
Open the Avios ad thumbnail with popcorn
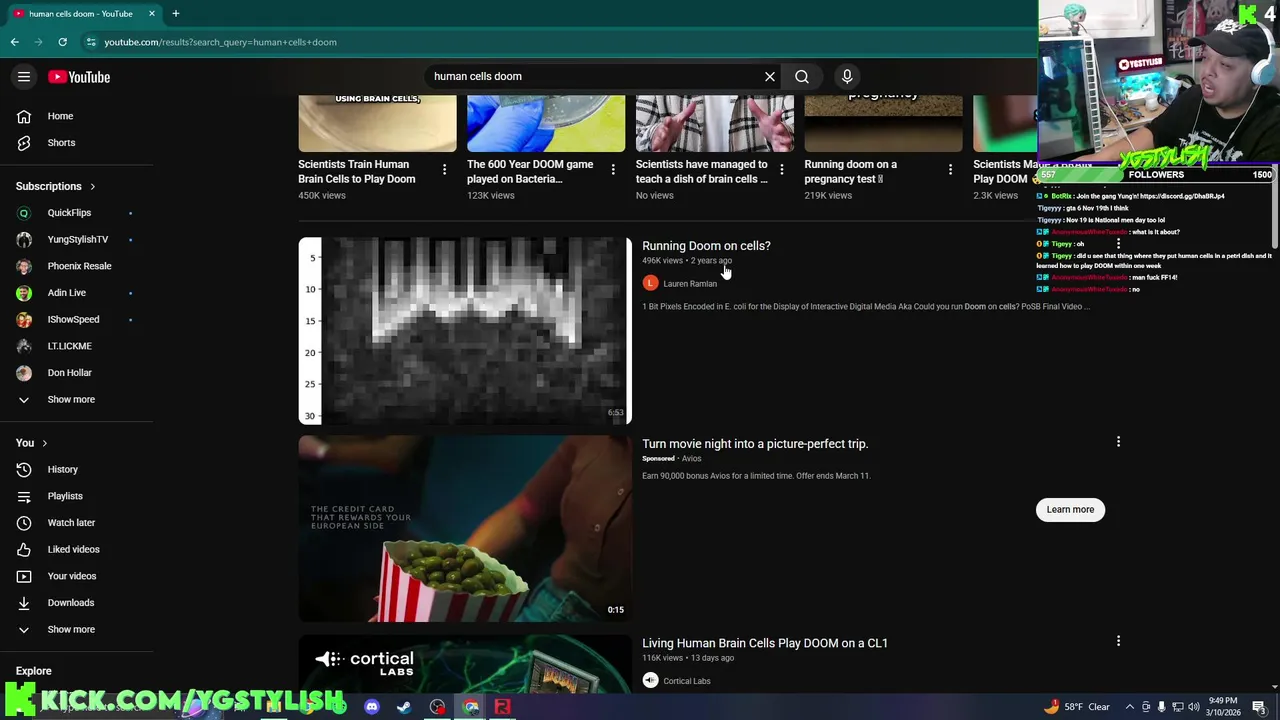point(465,529)
